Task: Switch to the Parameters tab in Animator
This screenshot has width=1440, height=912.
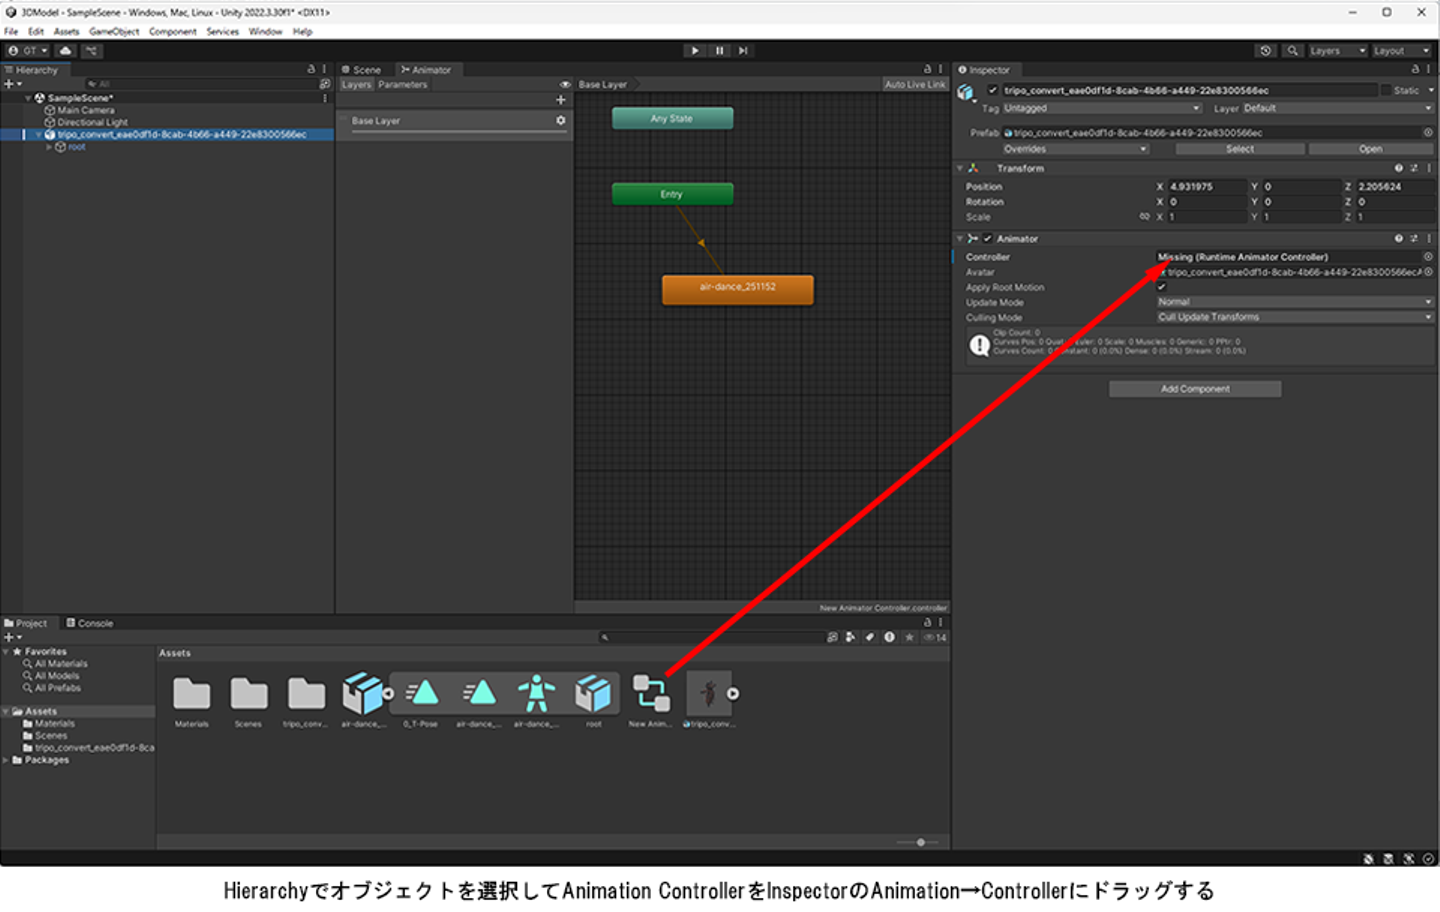Action: 403,85
